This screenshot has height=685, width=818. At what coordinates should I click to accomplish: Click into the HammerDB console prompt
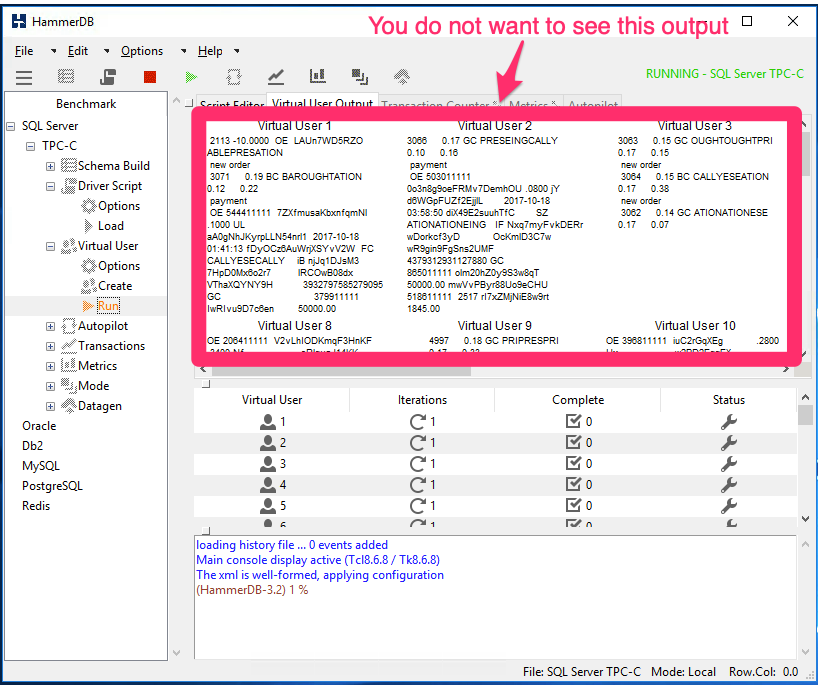(252, 591)
